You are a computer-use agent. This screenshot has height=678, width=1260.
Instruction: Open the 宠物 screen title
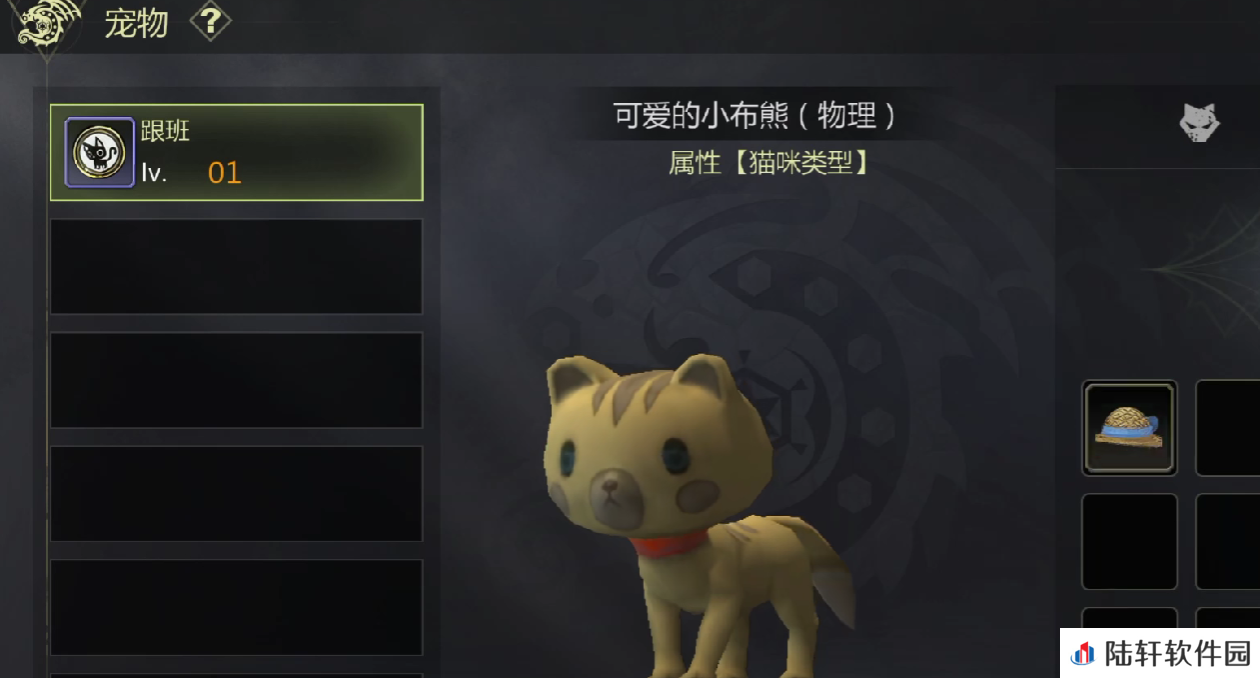136,23
